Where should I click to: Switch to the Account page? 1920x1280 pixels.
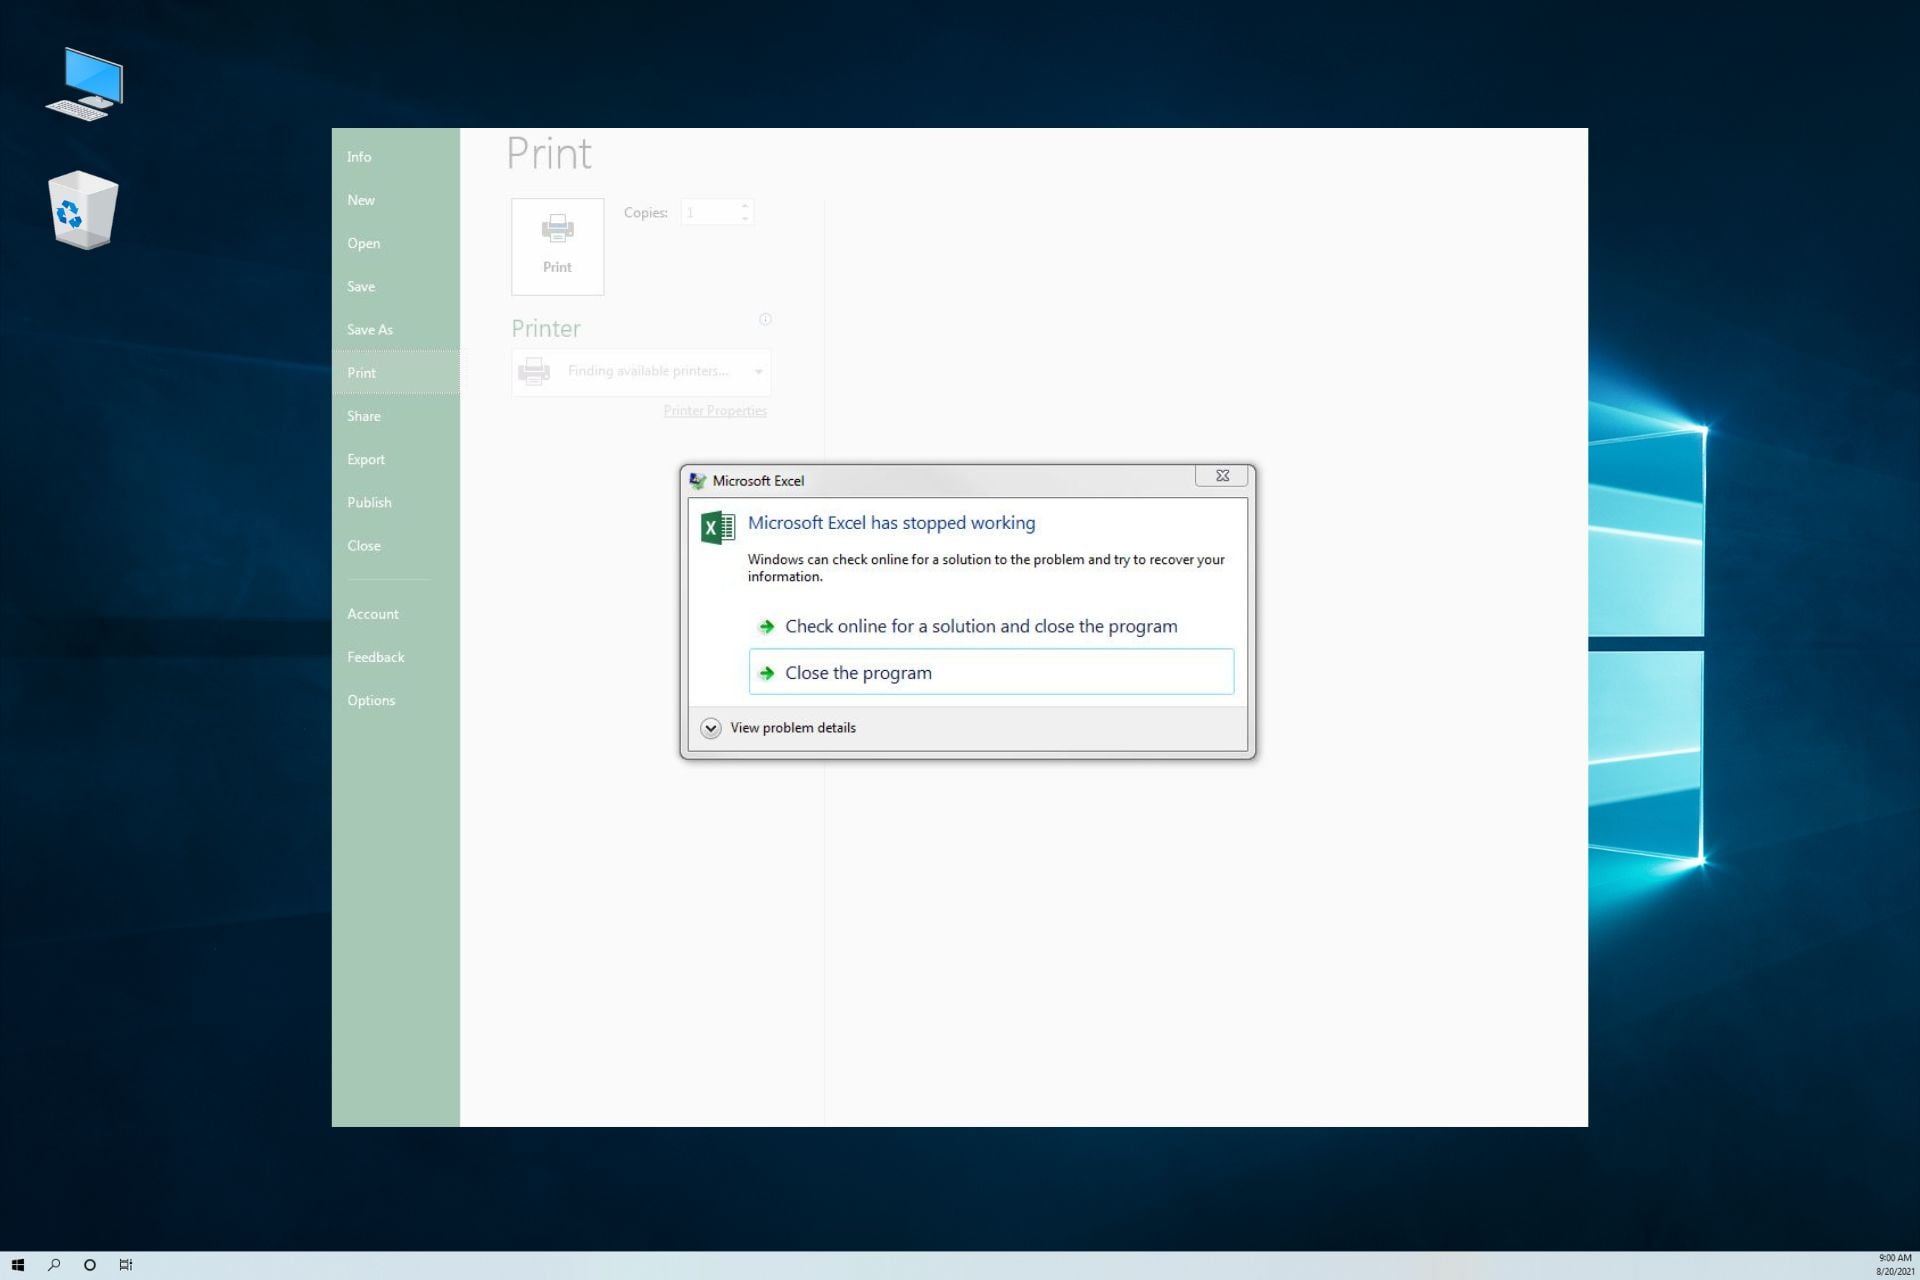[373, 614]
